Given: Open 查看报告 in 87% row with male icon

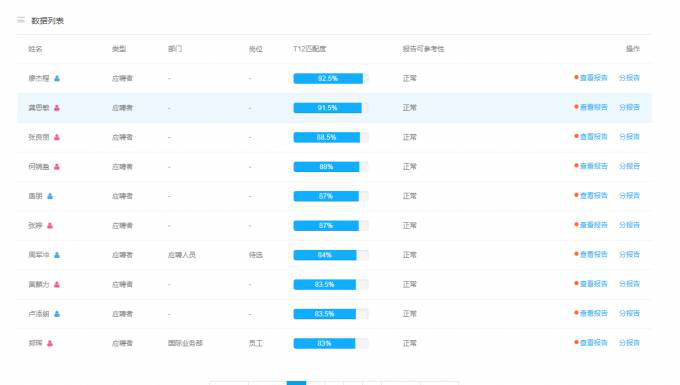Looking at the screenshot, I should coord(593,196).
